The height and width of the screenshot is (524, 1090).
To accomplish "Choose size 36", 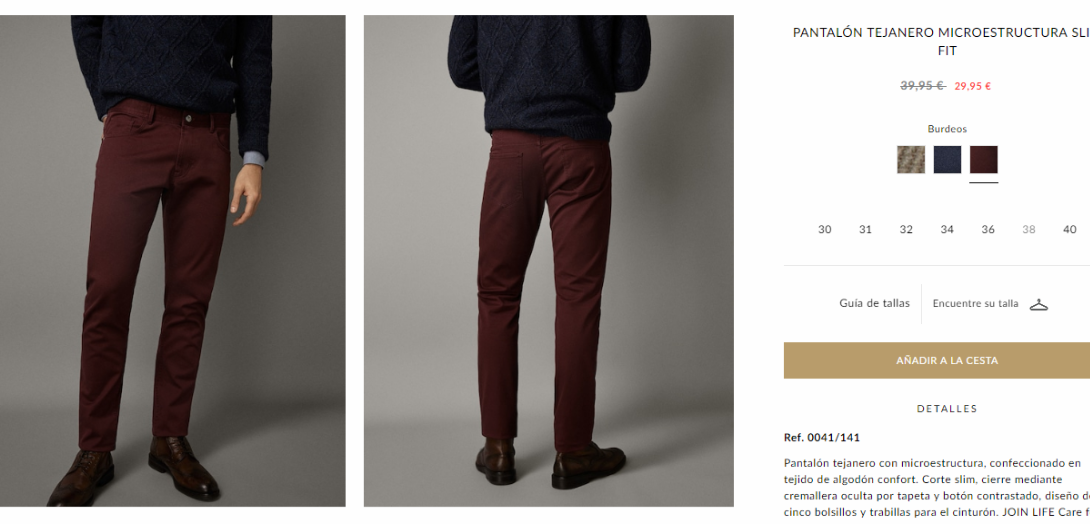I will 988,229.
